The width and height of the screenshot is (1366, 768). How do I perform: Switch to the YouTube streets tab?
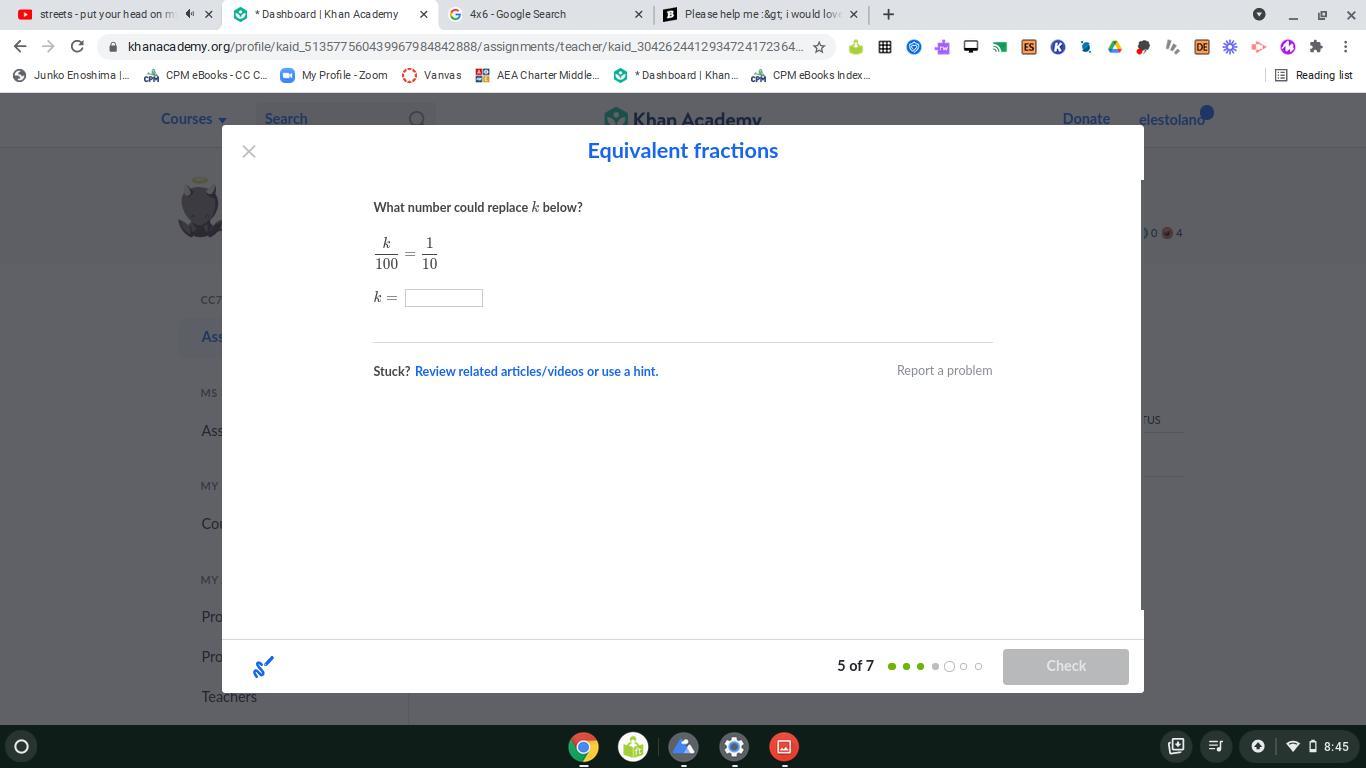coord(107,14)
